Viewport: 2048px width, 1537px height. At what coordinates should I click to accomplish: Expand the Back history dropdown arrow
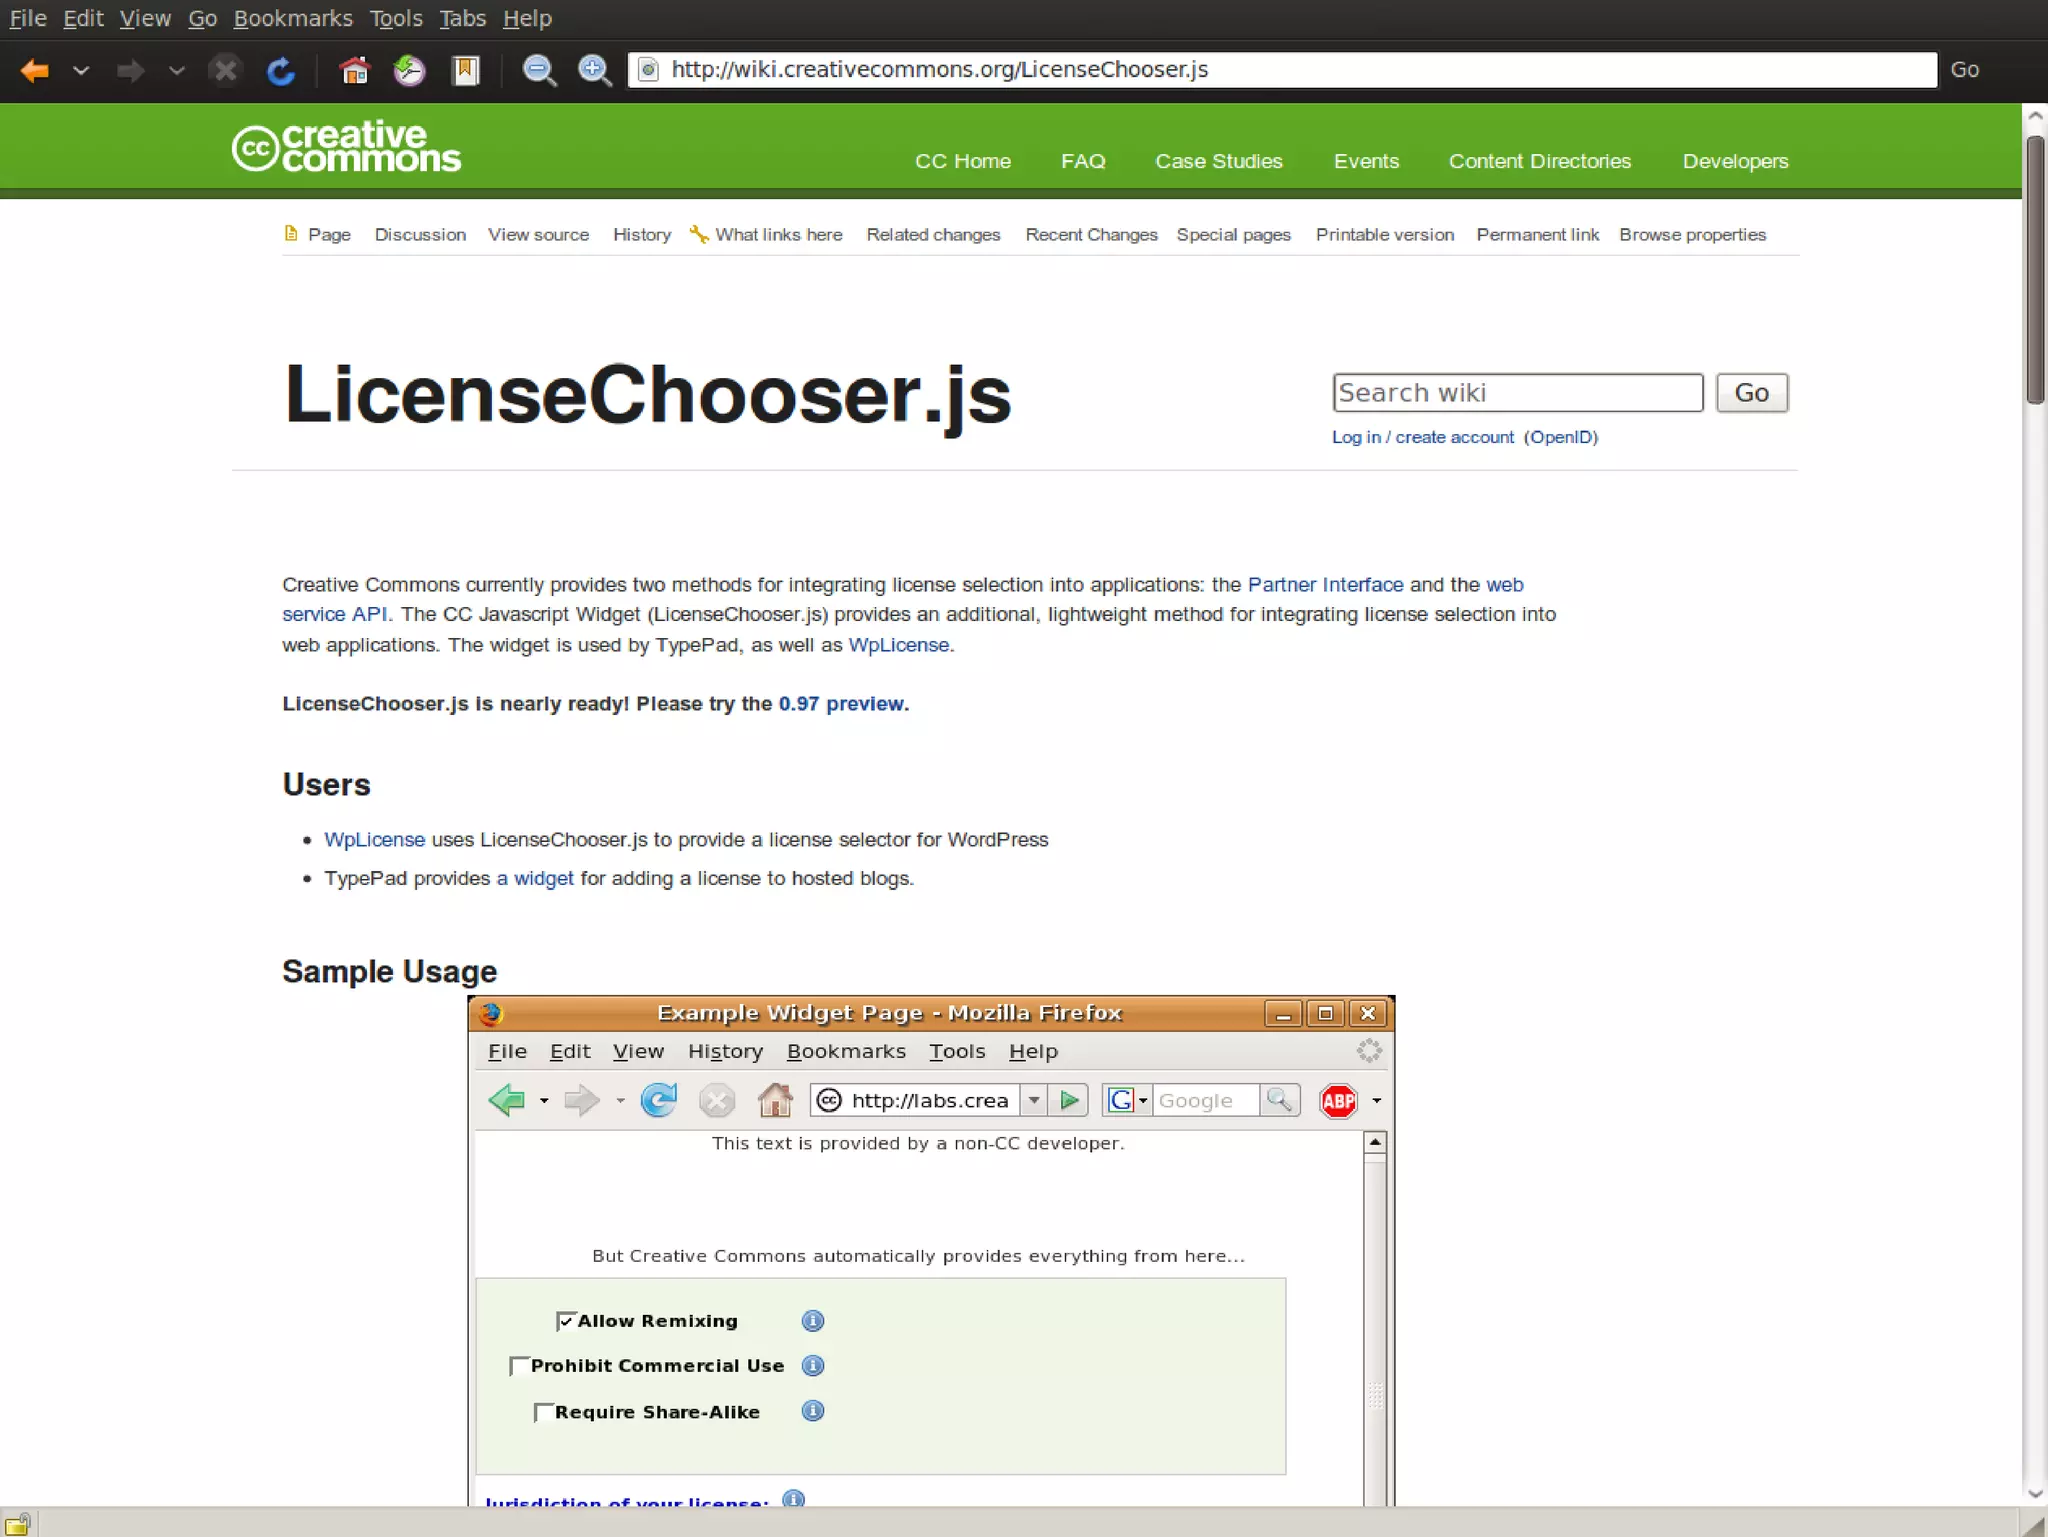tap(81, 70)
